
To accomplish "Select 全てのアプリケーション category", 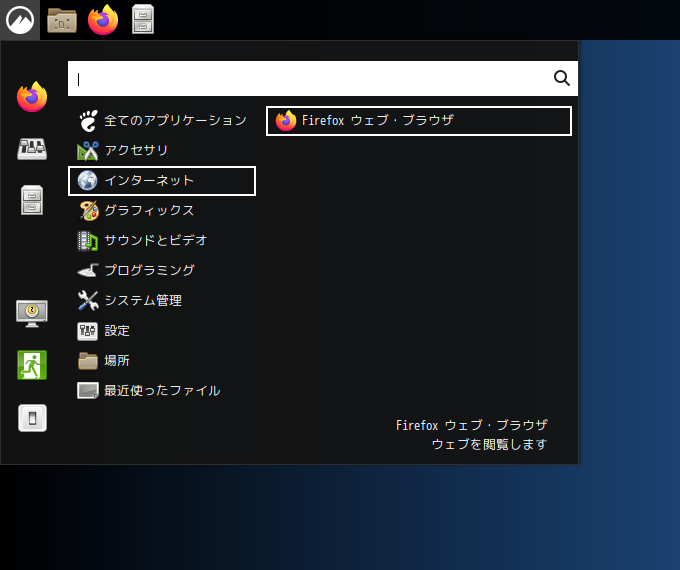I will point(162,121).
